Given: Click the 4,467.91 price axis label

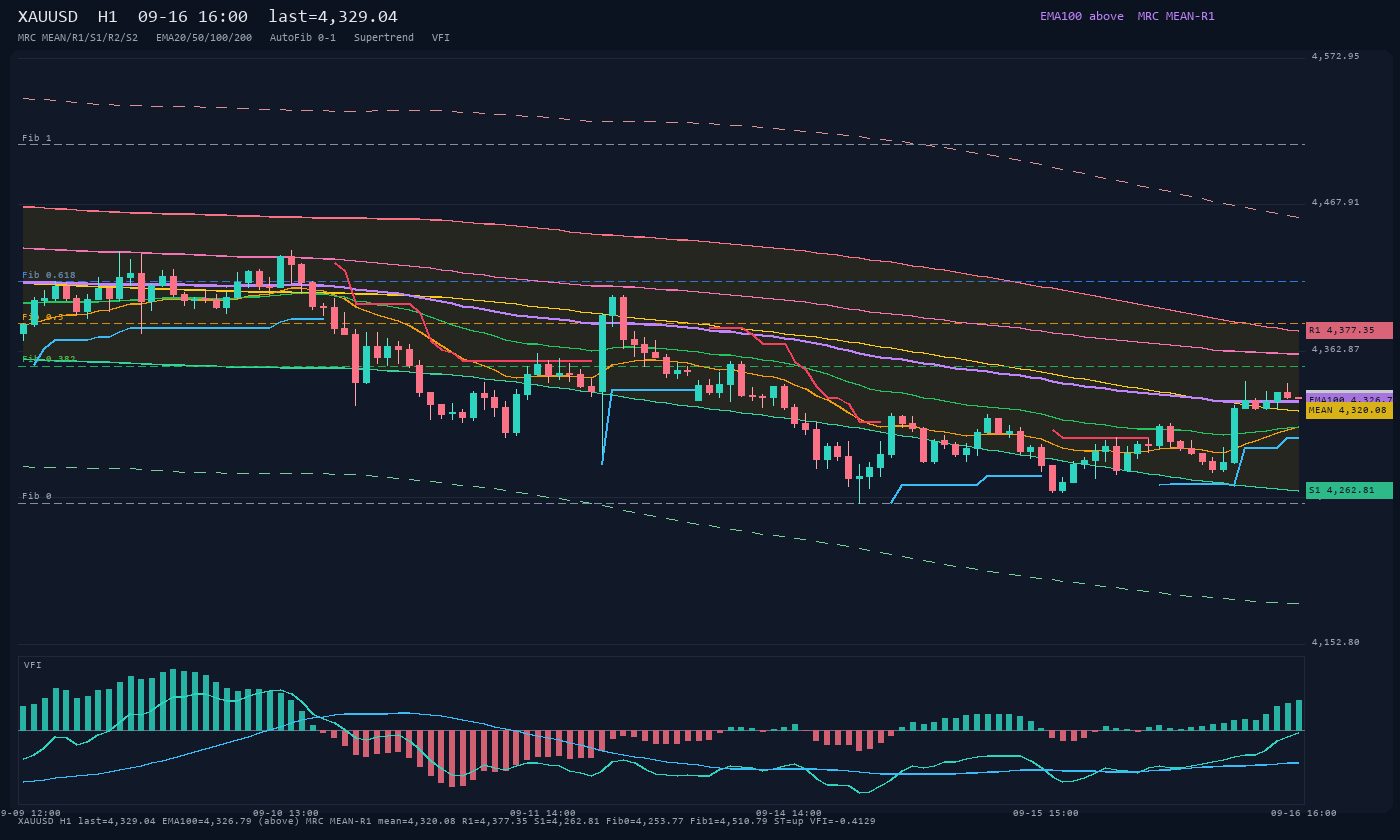Looking at the screenshot, I should coord(1336,202).
